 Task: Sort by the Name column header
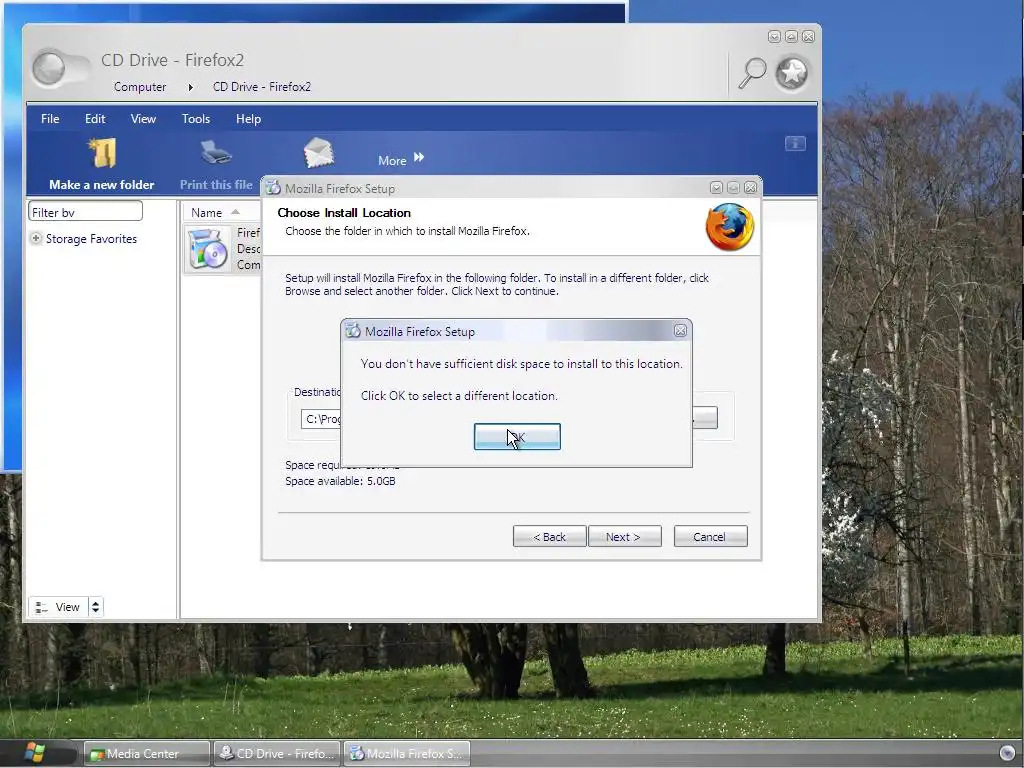click(x=206, y=213)
